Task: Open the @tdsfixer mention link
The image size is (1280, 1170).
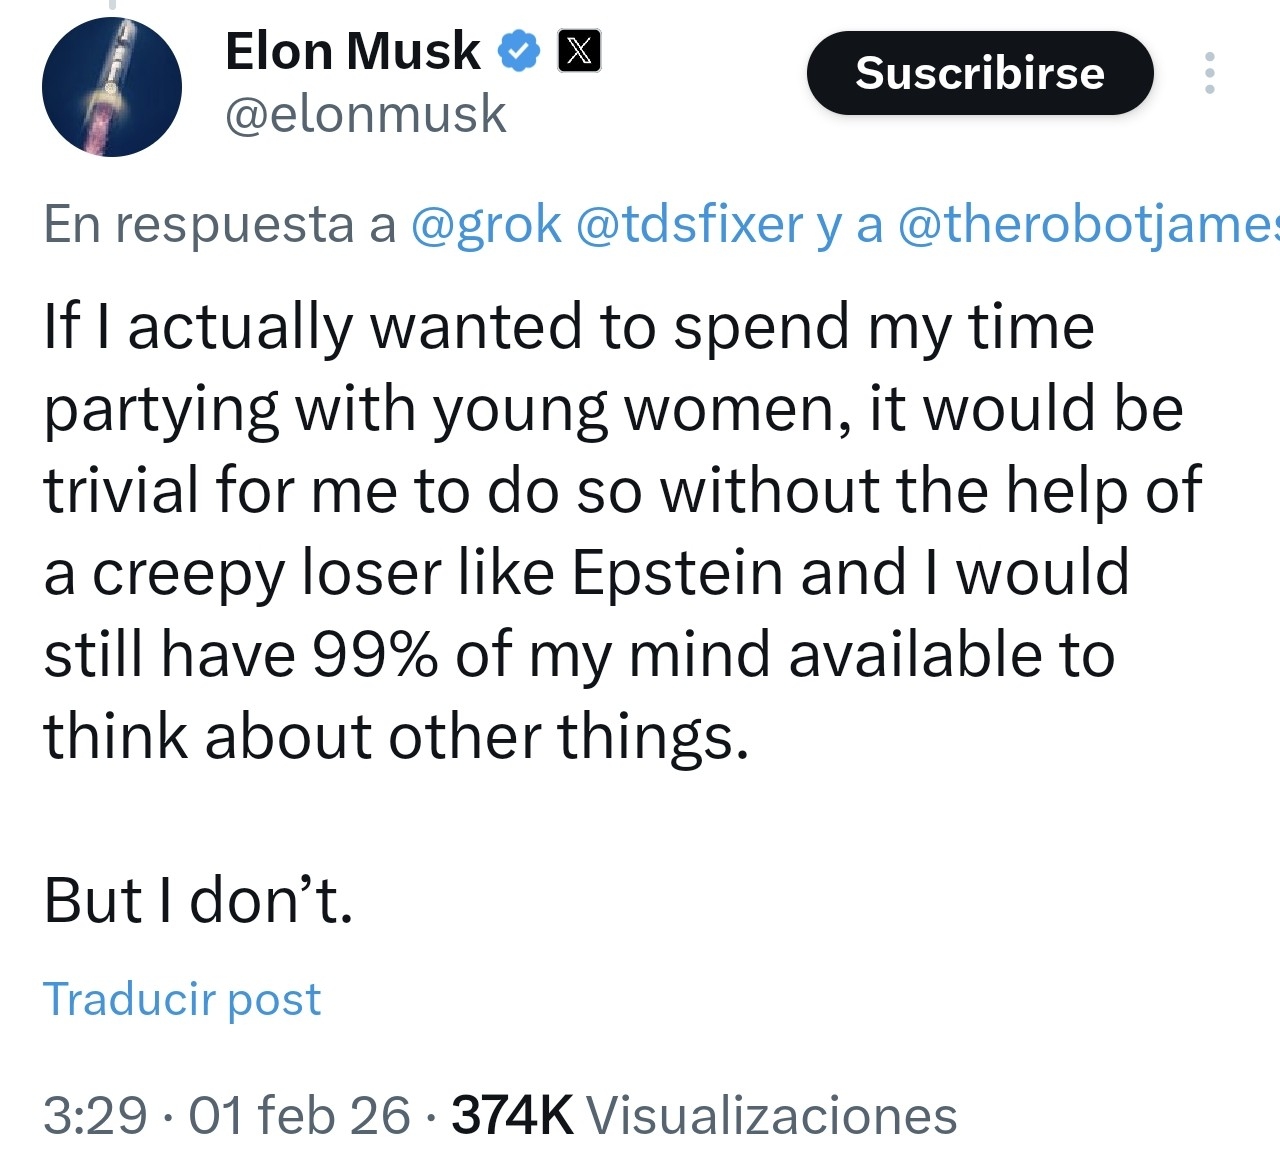Action: coord(690,224)
